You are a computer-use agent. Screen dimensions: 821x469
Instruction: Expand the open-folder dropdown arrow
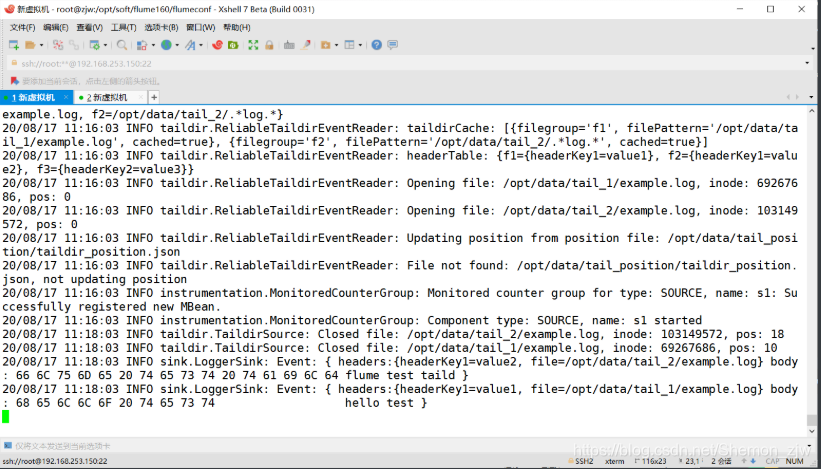click(41, 46)
